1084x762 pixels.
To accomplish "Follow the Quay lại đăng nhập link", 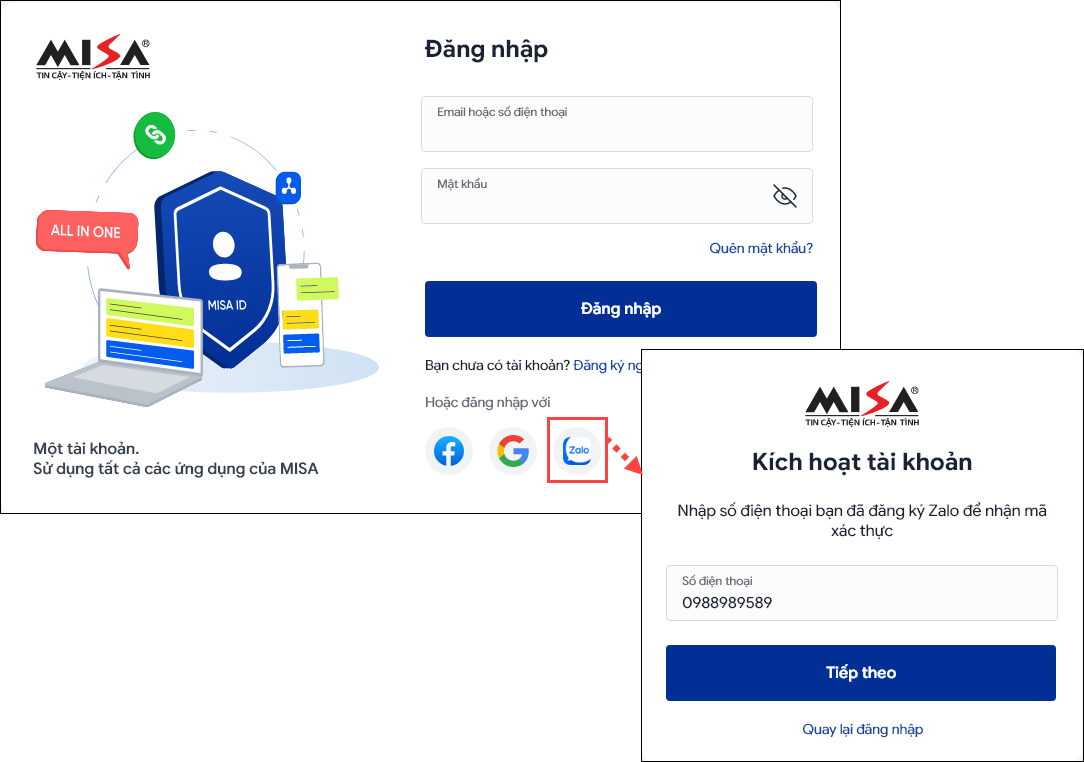I will click(x=862, y=729).
